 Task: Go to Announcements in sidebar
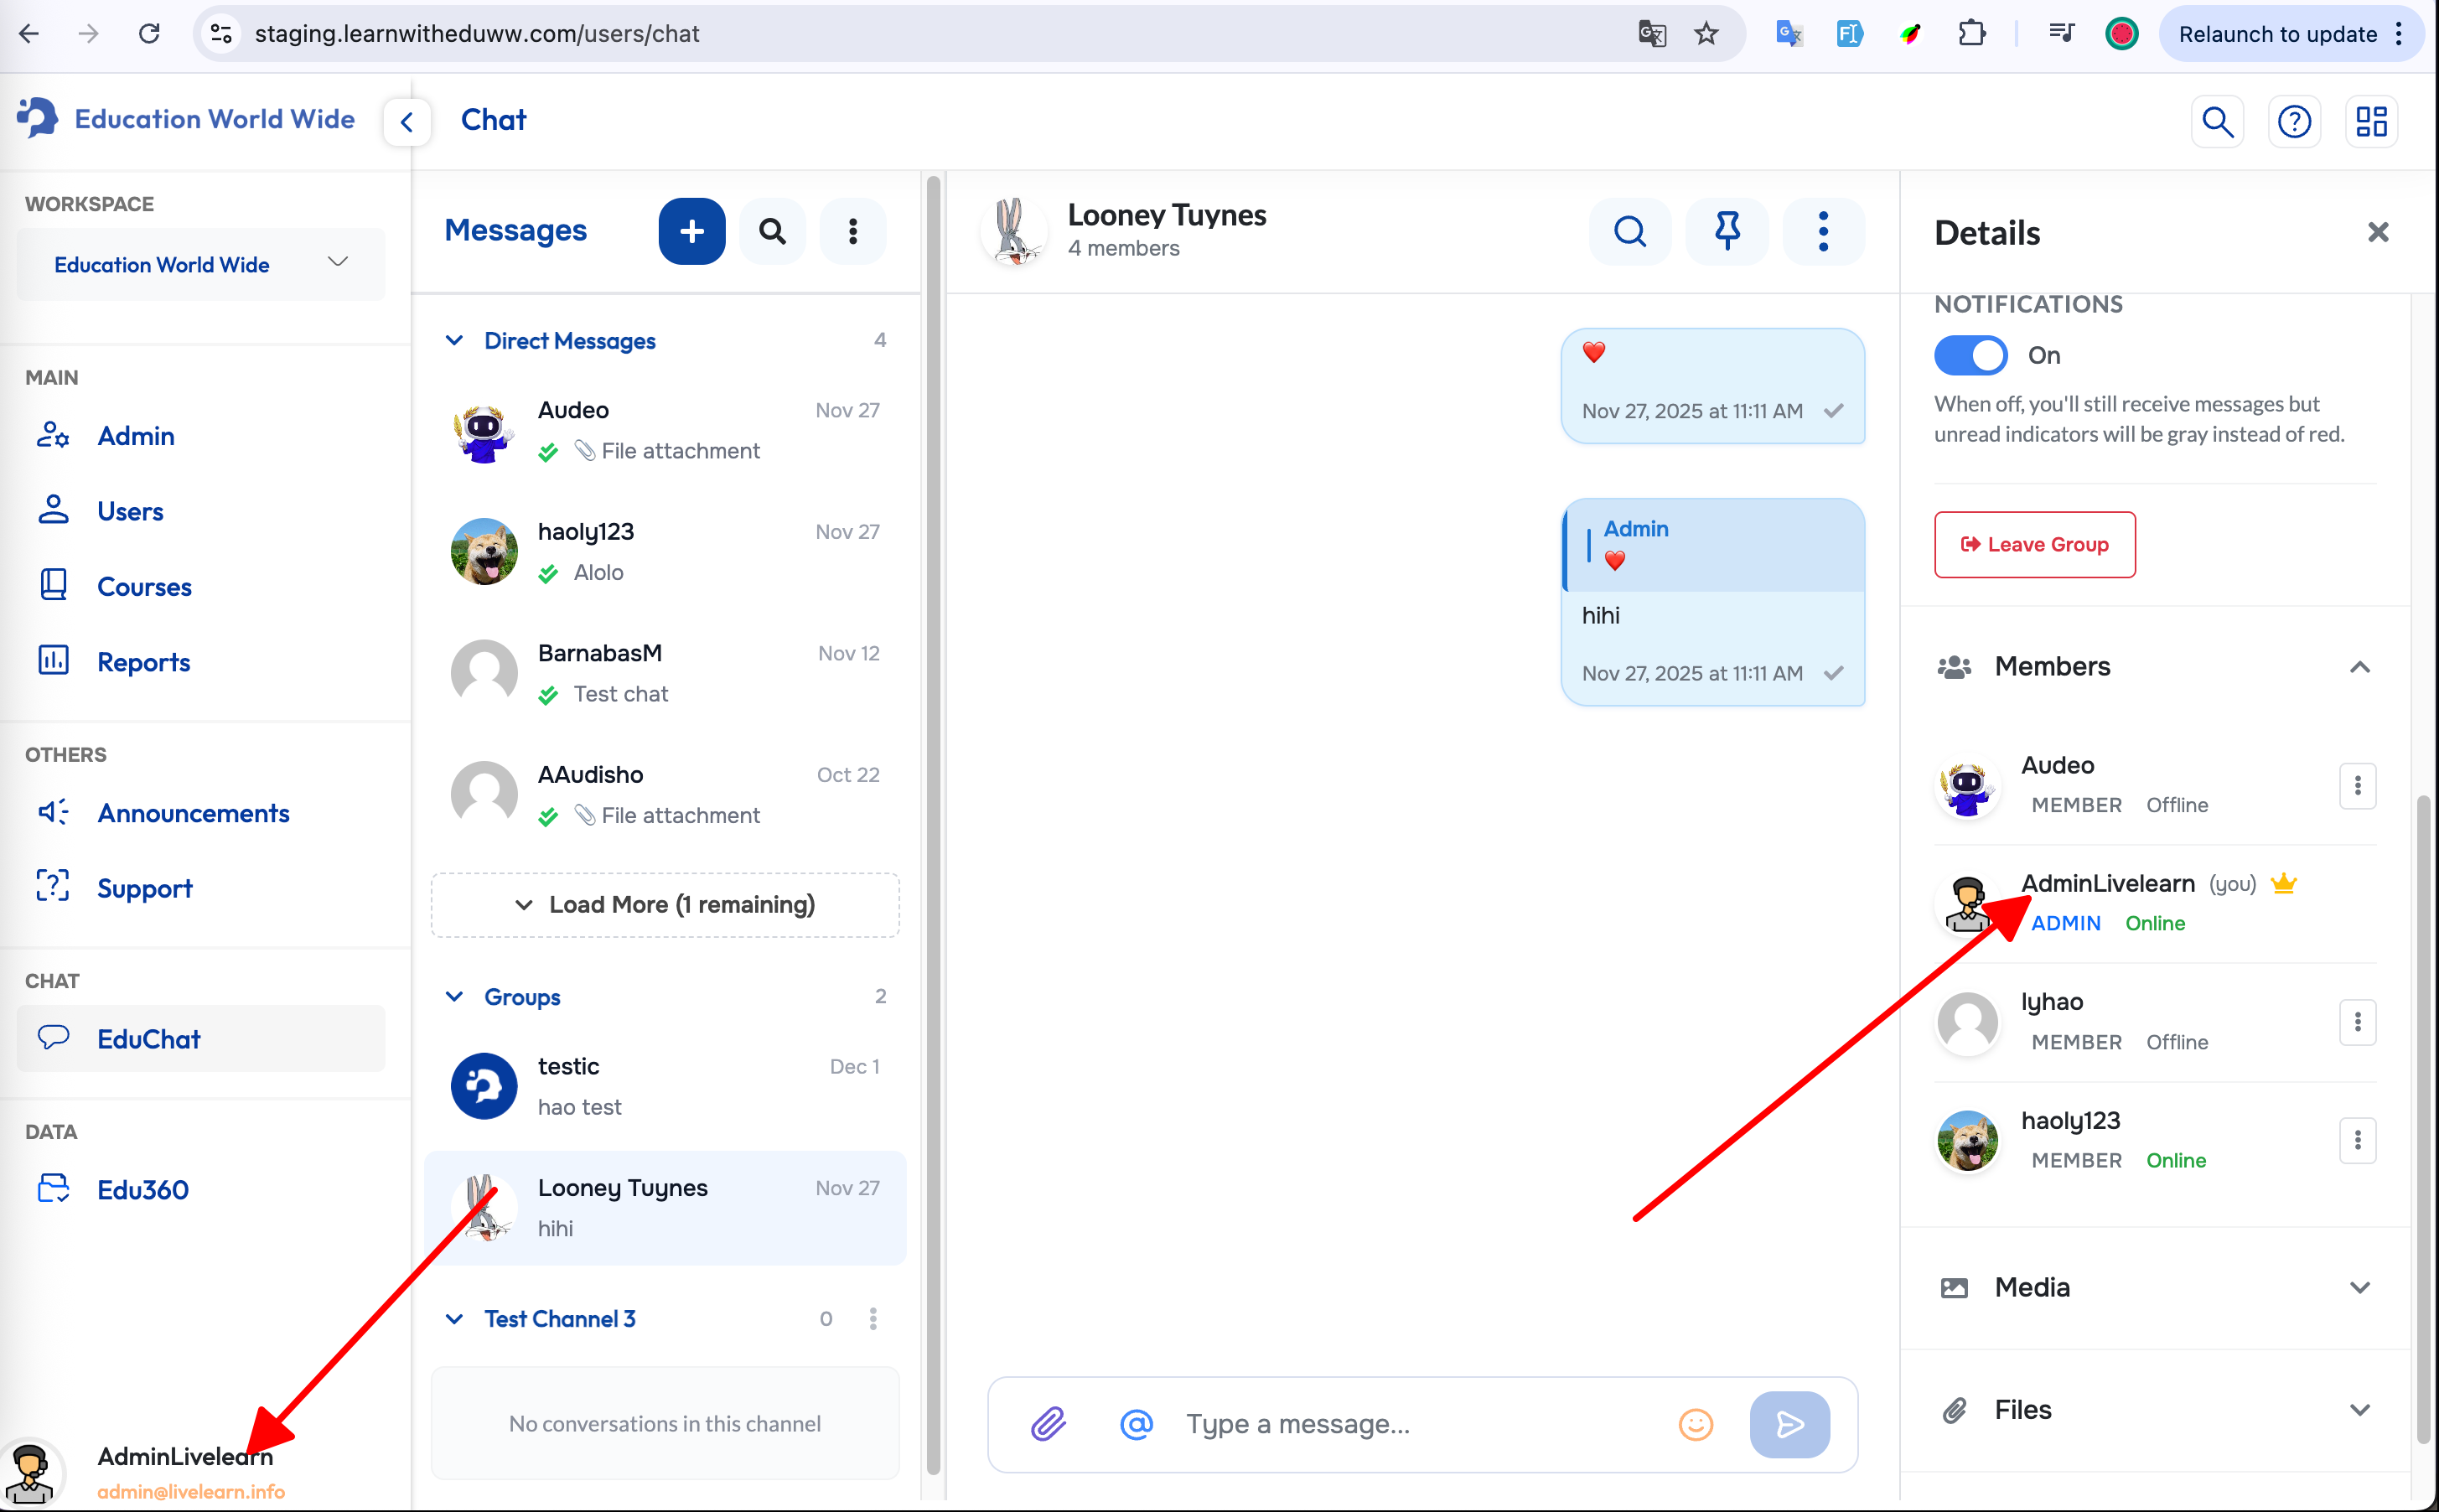[x=193, y=813]
